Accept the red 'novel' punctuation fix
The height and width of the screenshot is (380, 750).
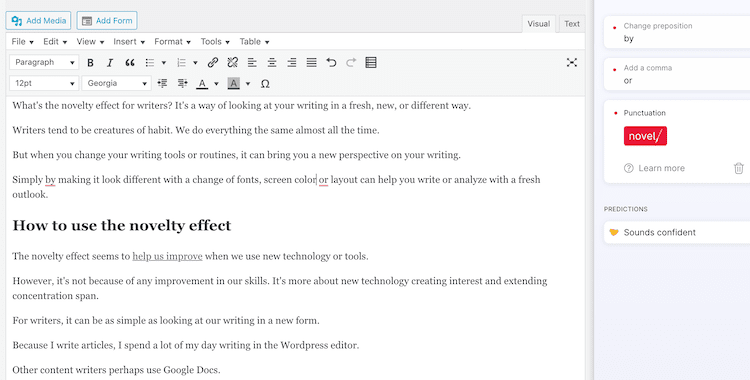coord(645,136)
